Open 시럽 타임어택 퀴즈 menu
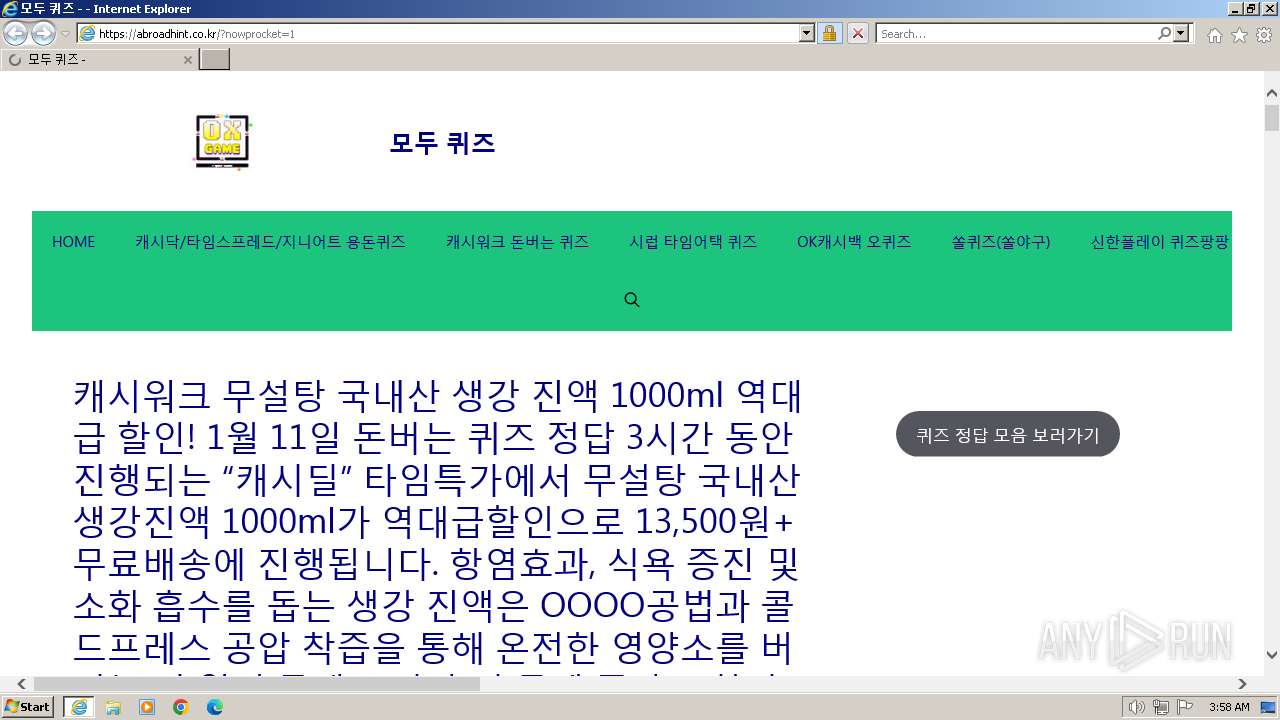This screenshot has height=720, width=1280. tap(693, 241)
